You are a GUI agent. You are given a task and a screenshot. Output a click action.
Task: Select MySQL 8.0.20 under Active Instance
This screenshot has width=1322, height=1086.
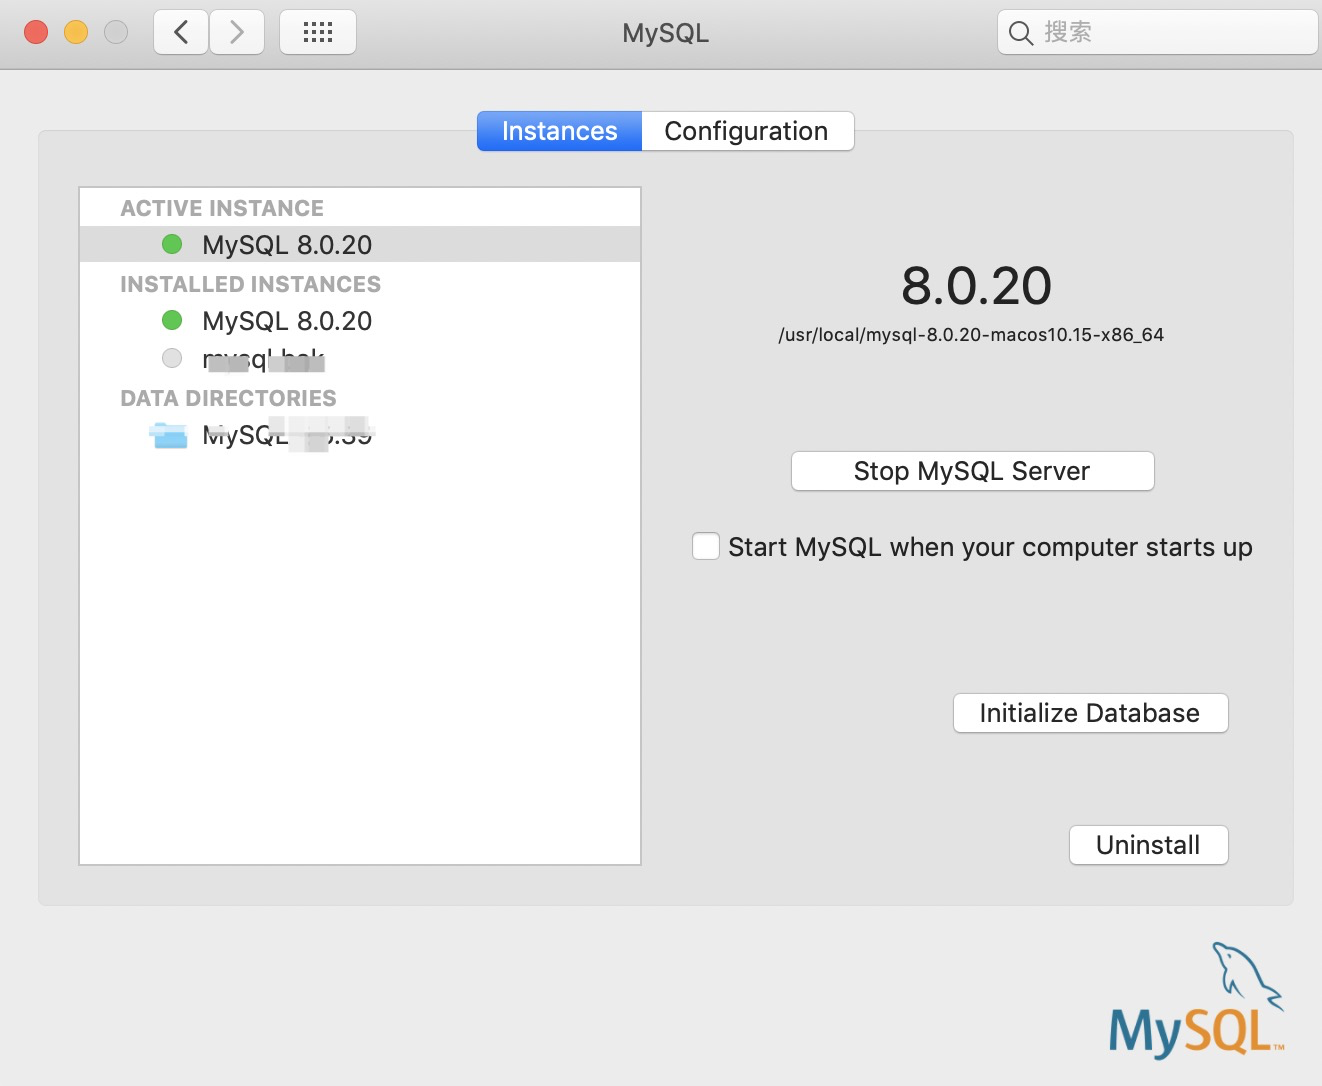[360, 244]
